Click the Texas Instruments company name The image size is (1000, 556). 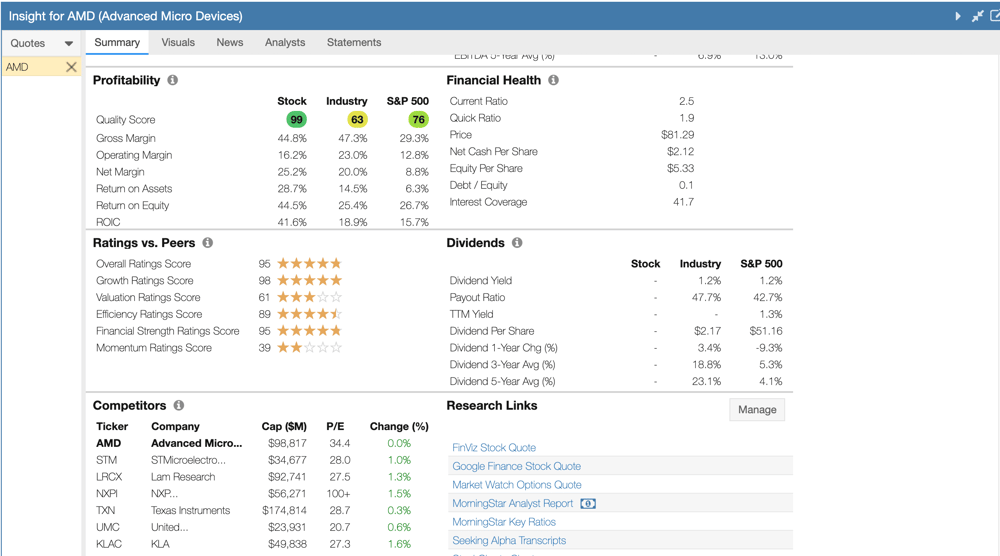191,510
